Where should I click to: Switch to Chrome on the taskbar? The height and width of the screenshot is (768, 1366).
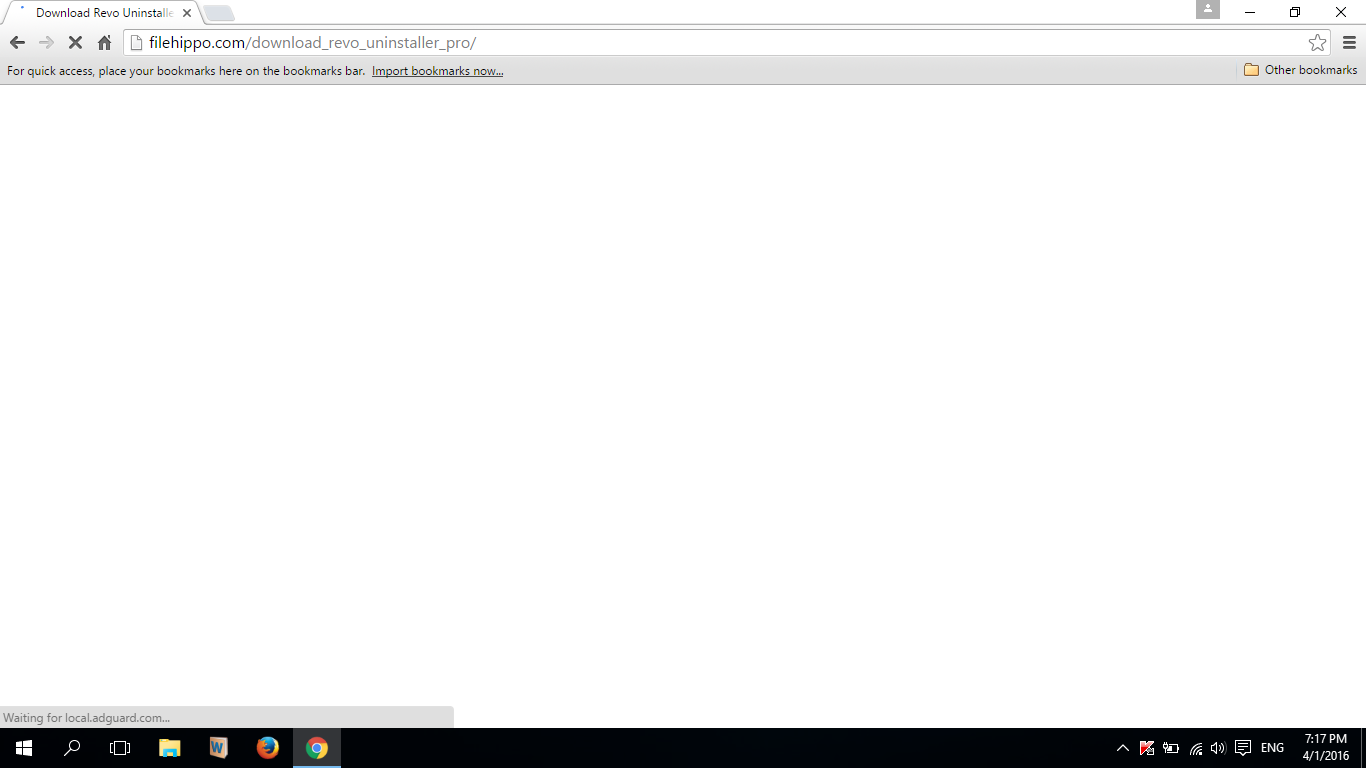point(316,748)
